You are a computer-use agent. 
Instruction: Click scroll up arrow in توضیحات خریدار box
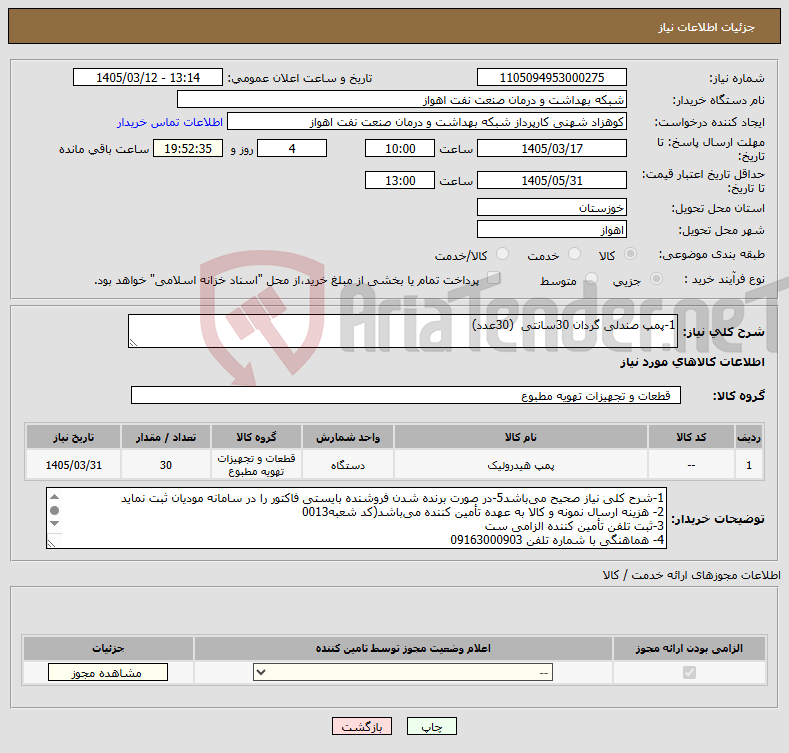tap(55, 497)
